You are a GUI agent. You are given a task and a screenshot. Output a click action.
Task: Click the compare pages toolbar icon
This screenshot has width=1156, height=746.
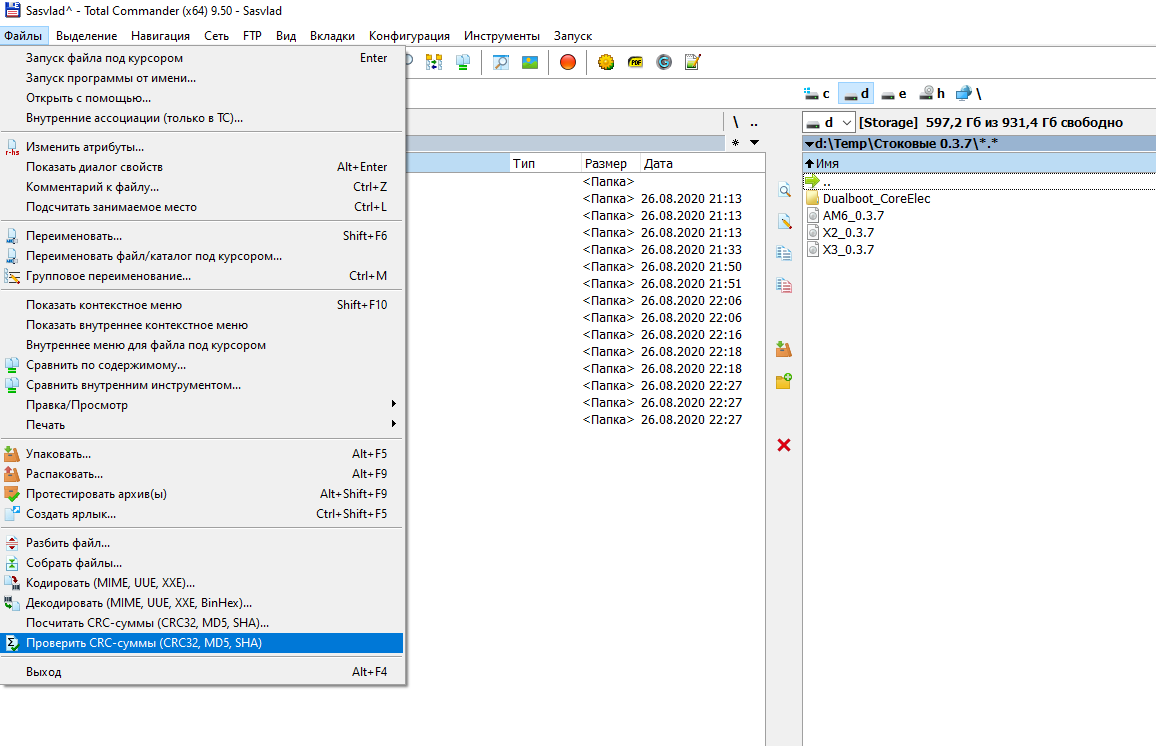[463, 63]
